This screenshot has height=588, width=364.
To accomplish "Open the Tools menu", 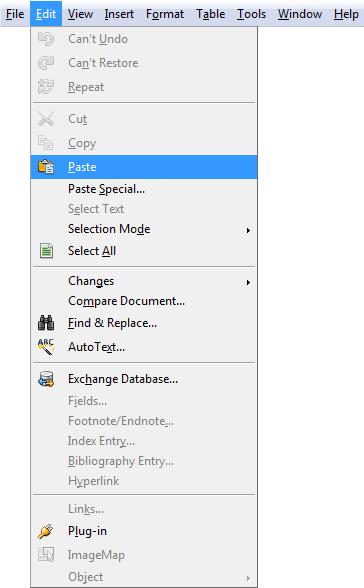I will [x=251, y=14].
